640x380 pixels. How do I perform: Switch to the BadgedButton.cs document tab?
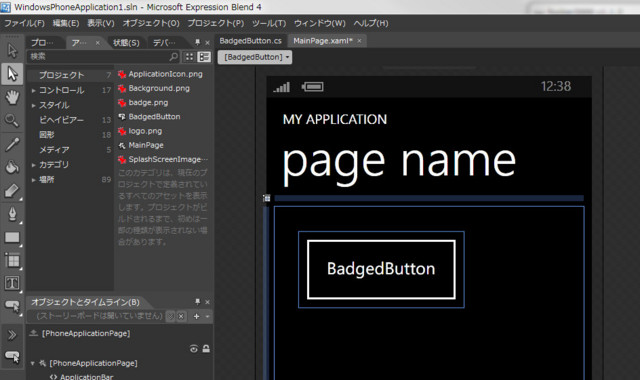point(251,41)
